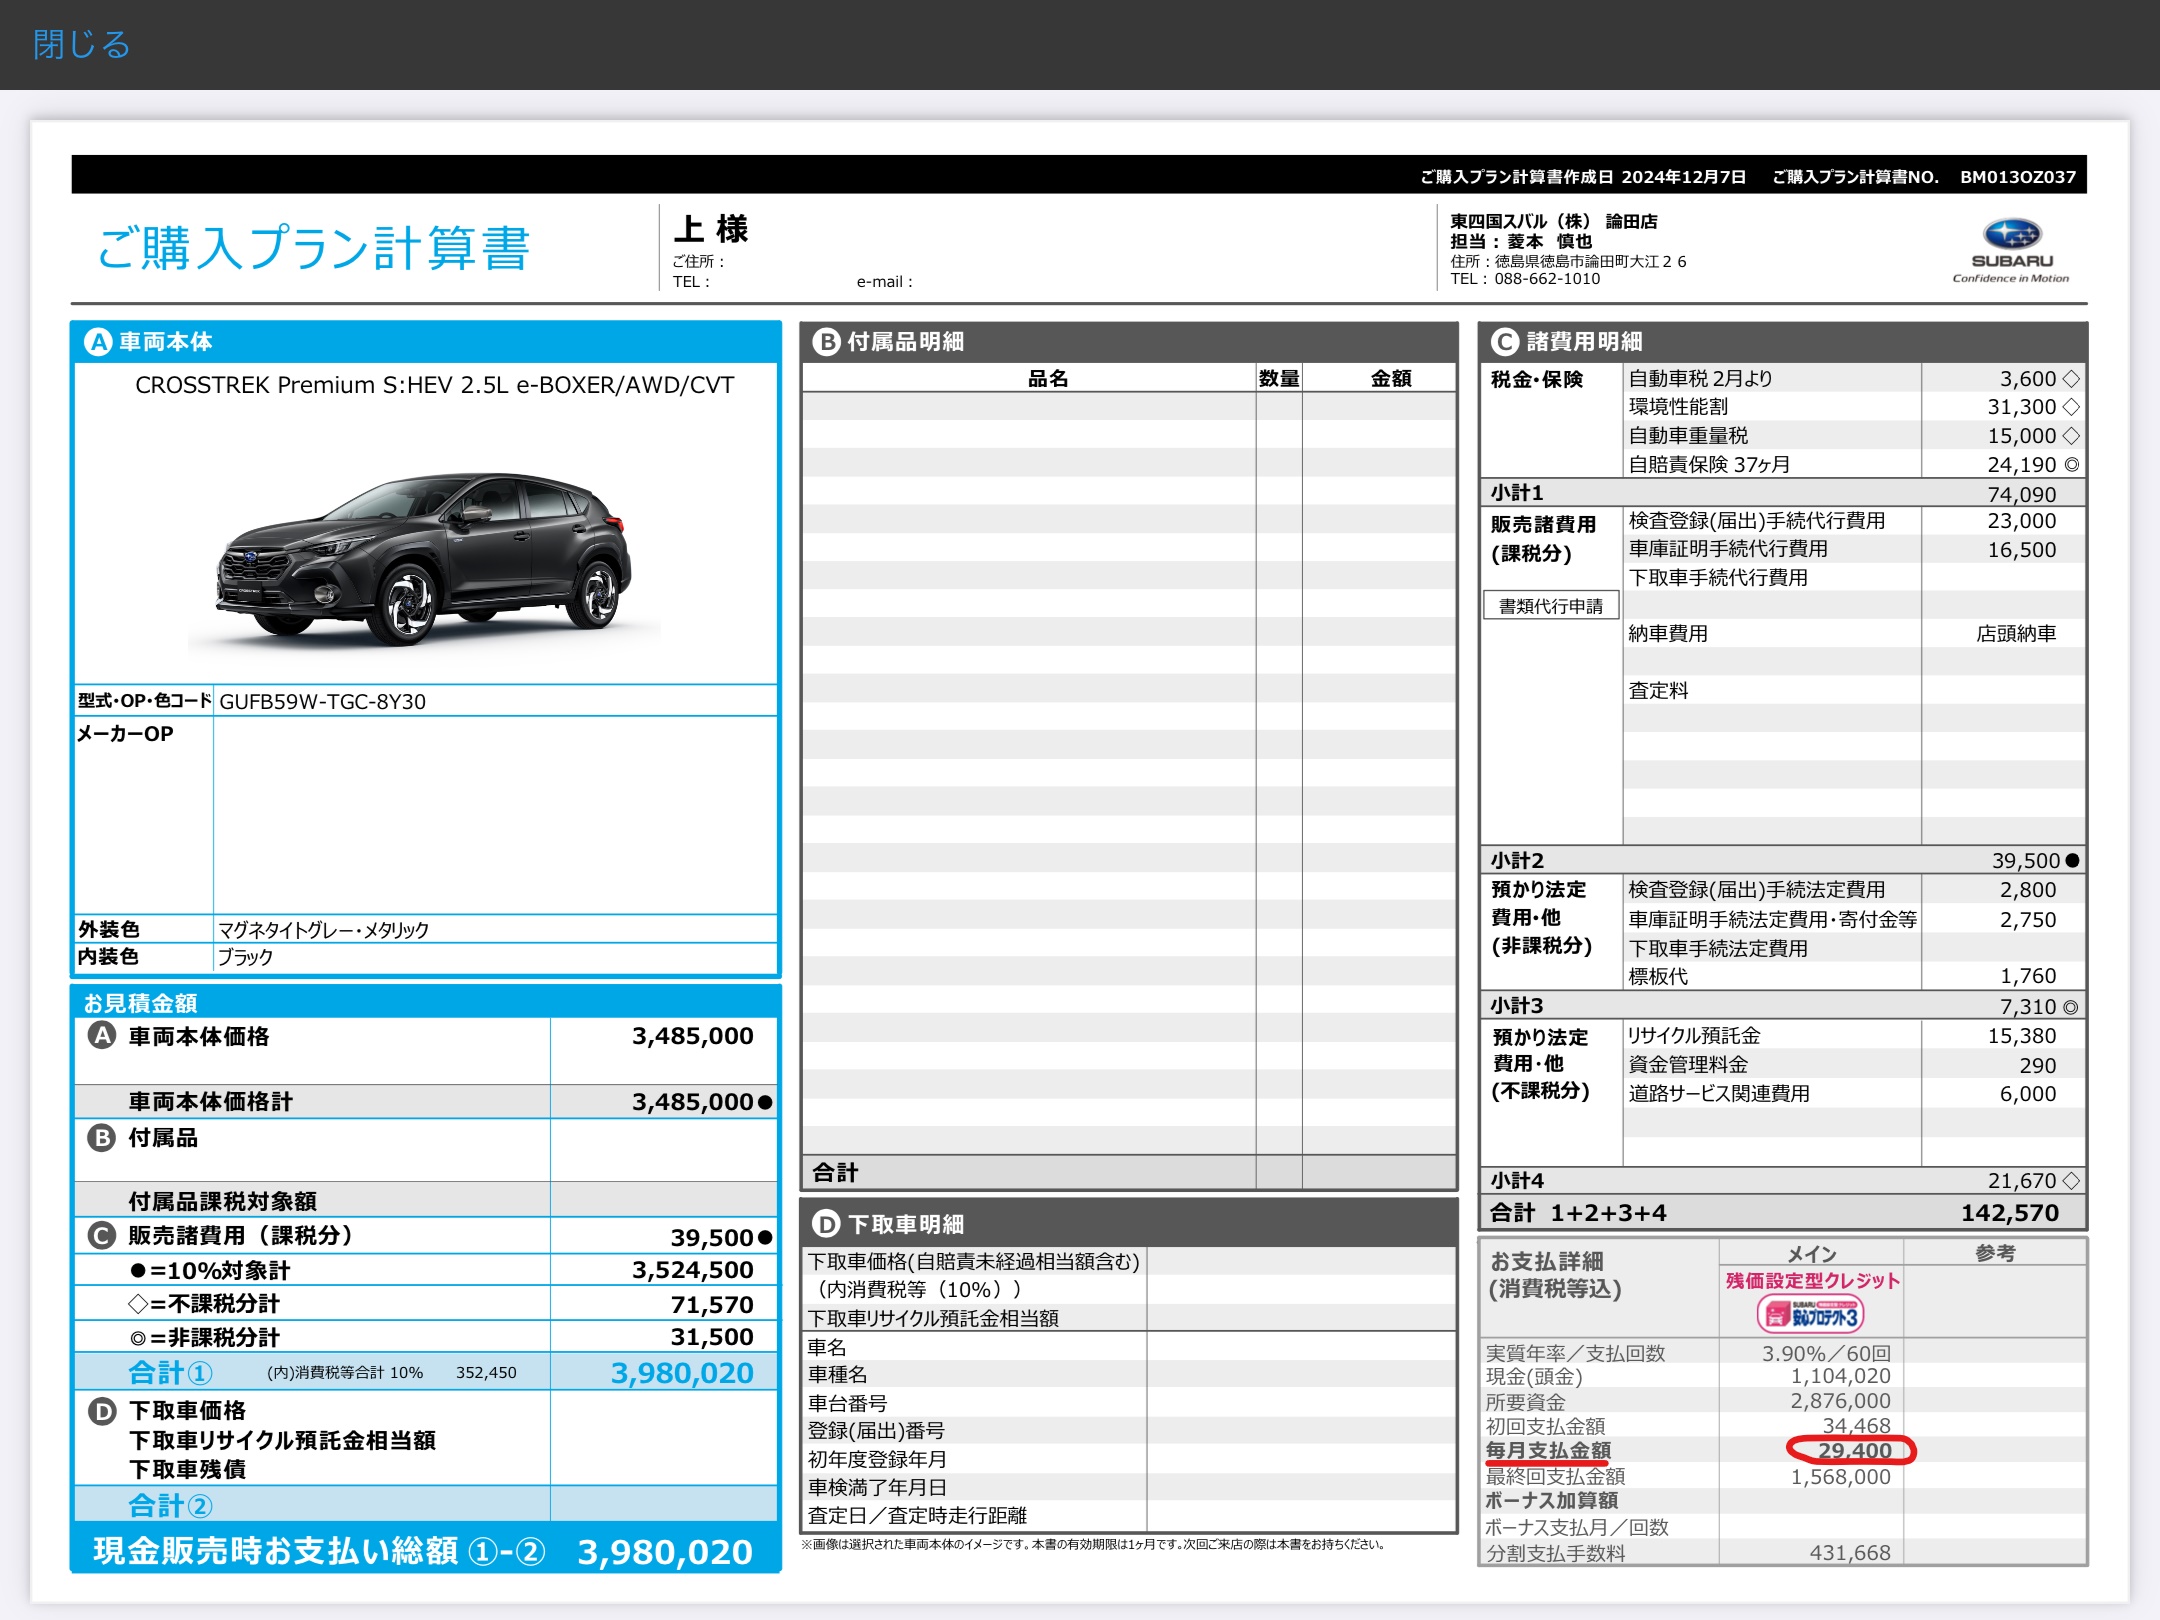Screen dimensions: 2160x1620
Task: Click the 残クレプロテクト3 badge icon
Action: click(x=1811, y=1315)
